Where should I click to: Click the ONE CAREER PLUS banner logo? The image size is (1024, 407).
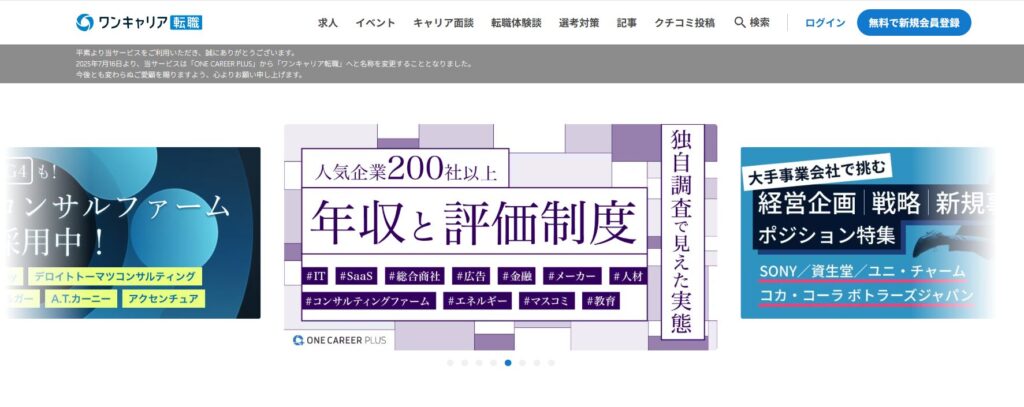[340, 340]
